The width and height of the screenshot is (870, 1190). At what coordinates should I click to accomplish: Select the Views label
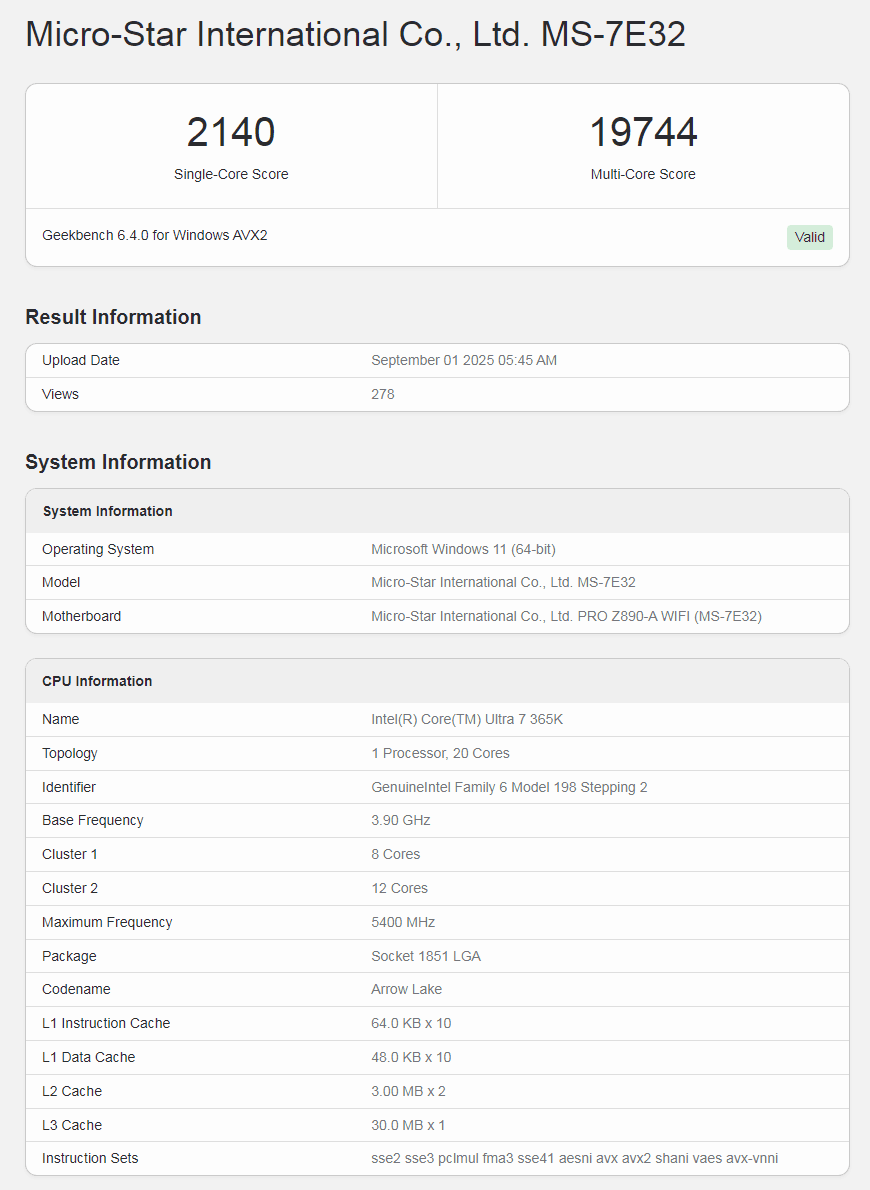pyautogui.click(x=60, y=394)
